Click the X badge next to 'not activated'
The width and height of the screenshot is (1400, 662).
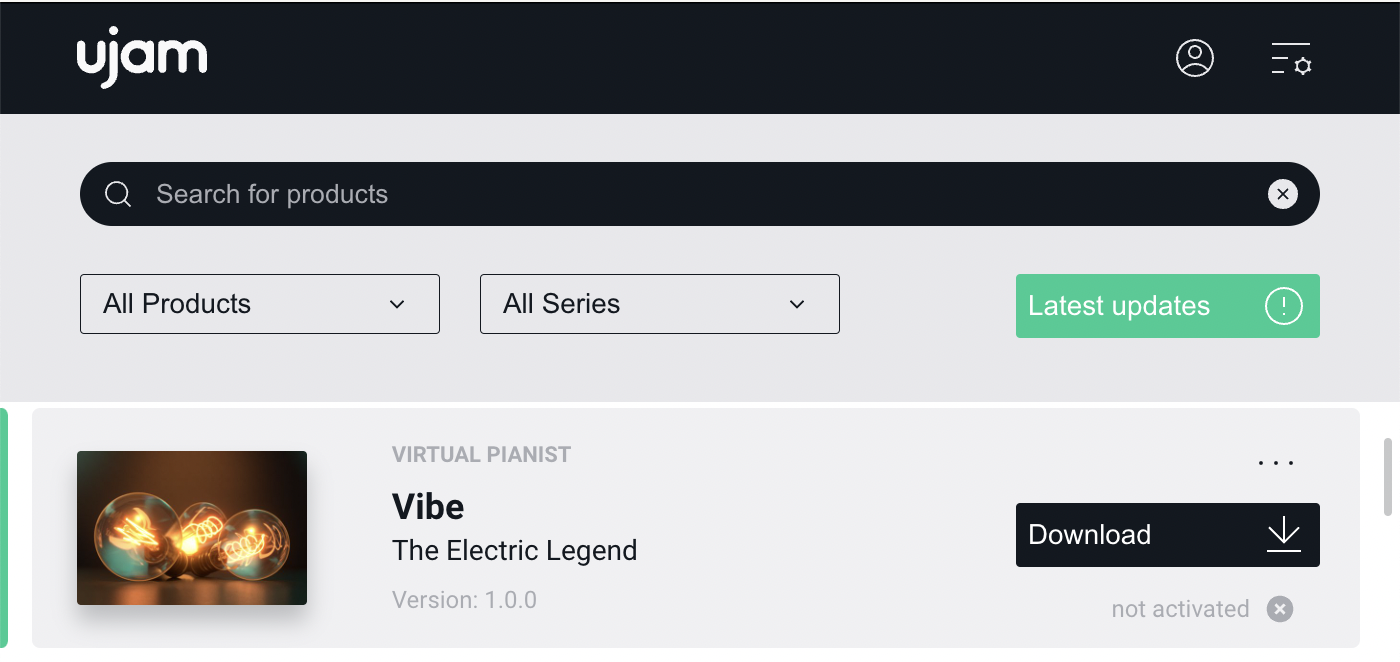1279,609
